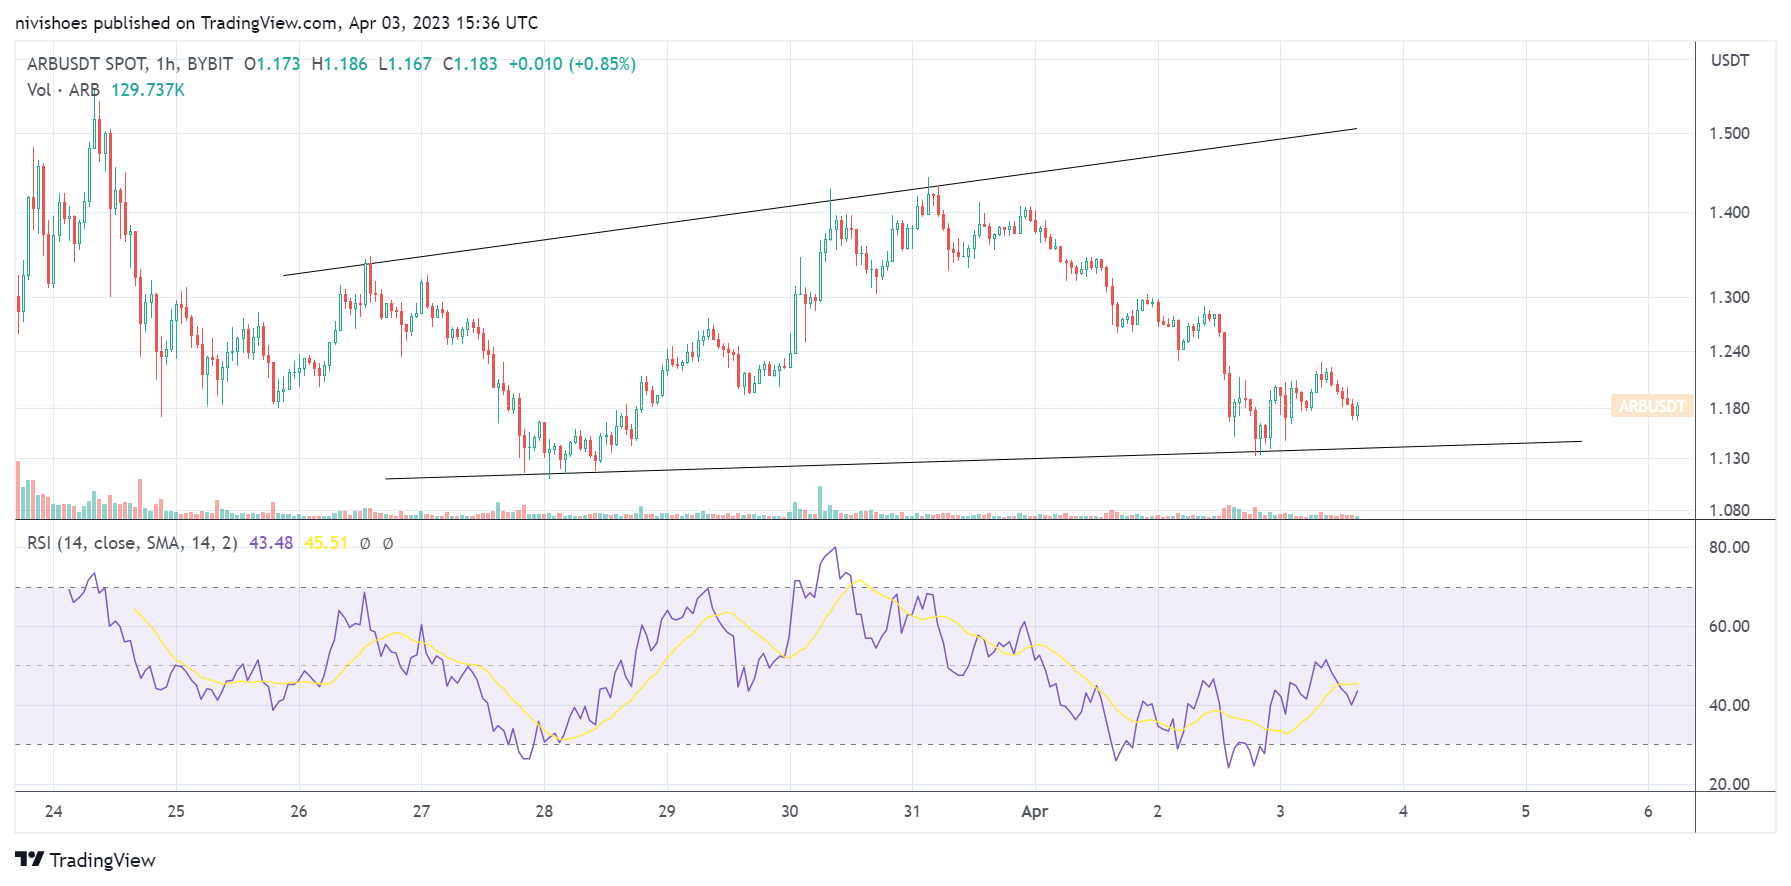Click the +0.010 (+0.85%) change value
This screenshot has width=1791, height=886.
tap(572, 64)
